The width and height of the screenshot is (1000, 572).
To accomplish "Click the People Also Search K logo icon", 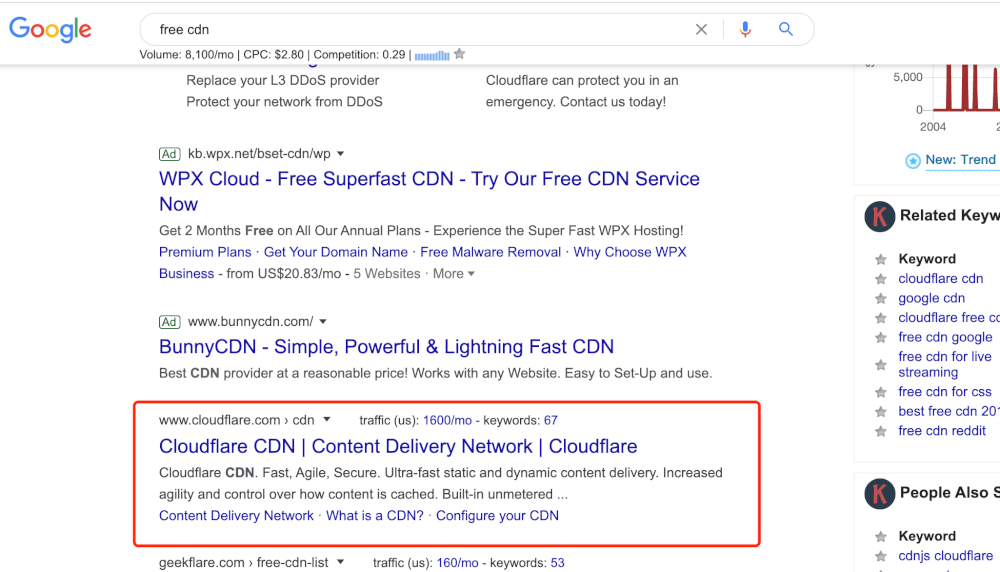I will 879,493.
